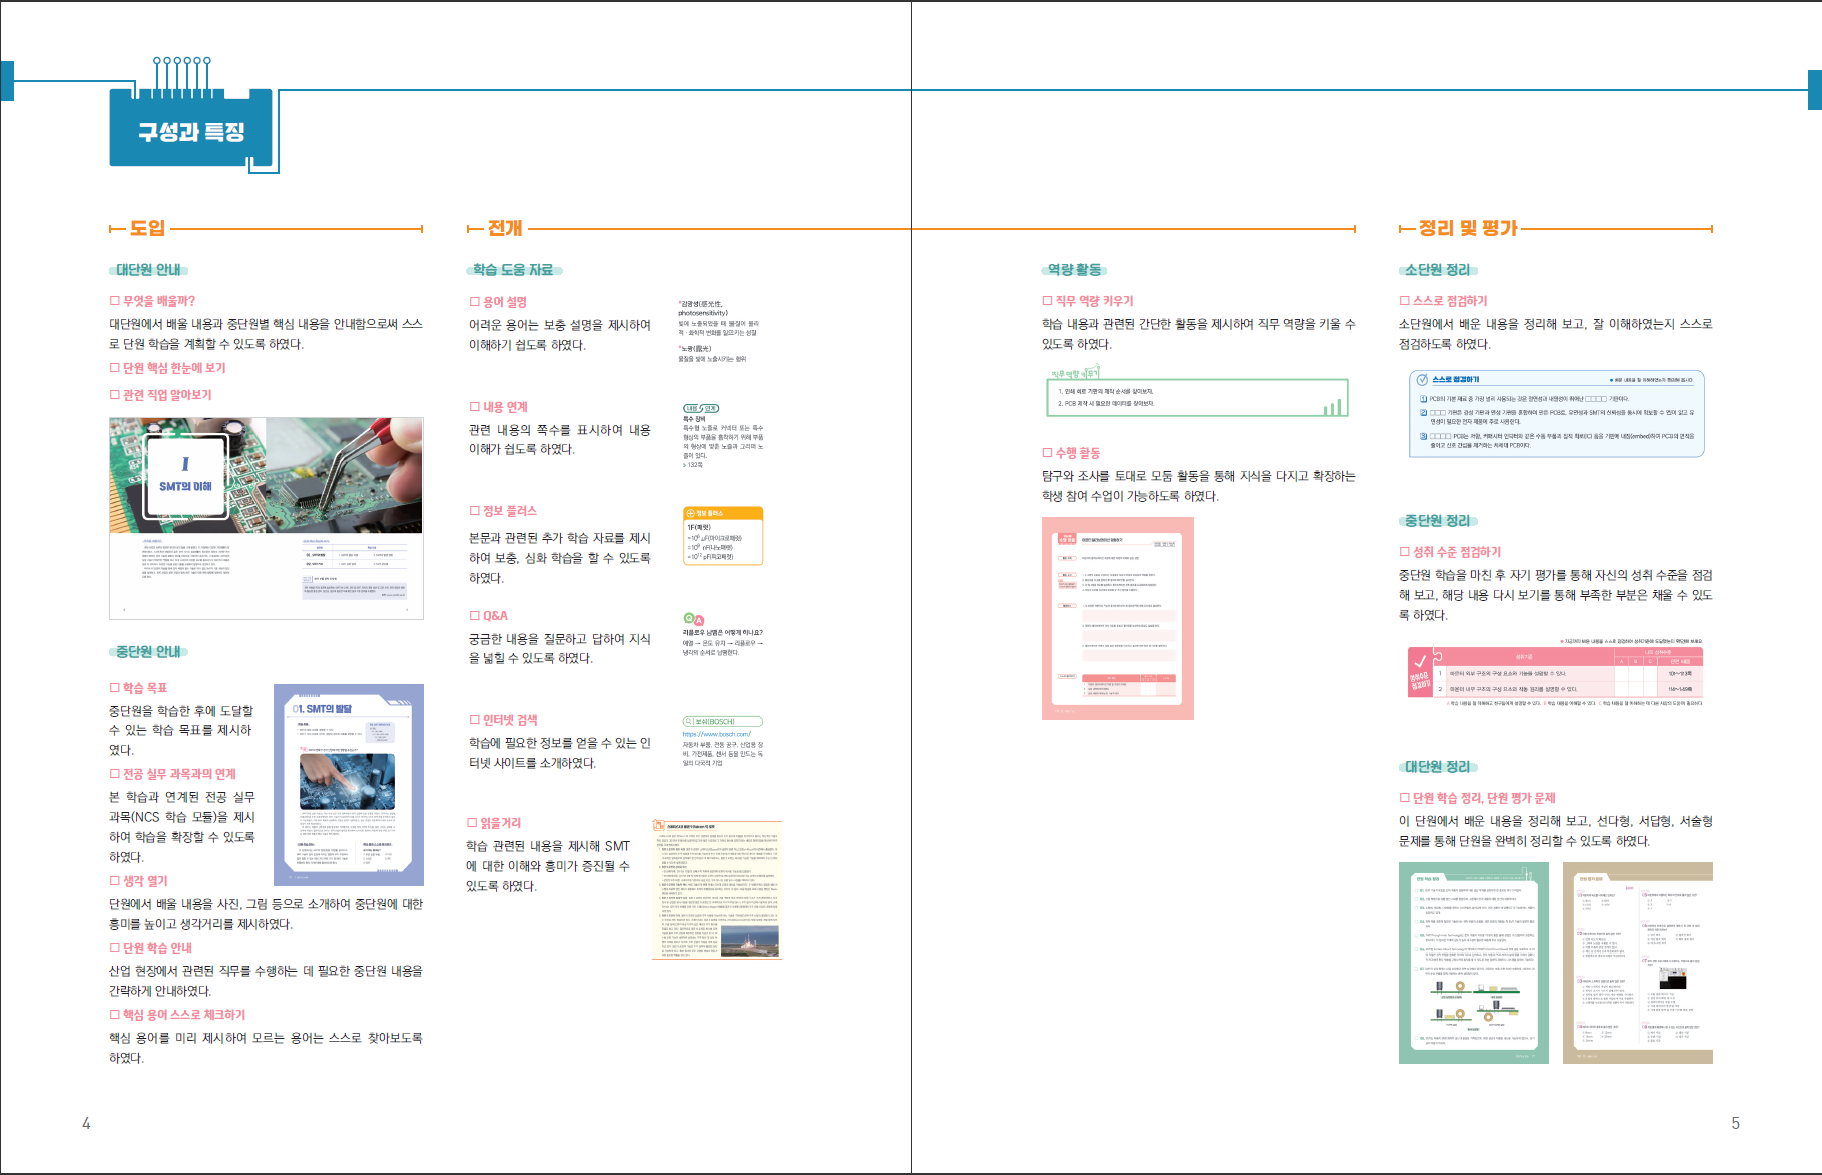Click the 보쉬(BOSCH) search field

[x=722, y=721]
